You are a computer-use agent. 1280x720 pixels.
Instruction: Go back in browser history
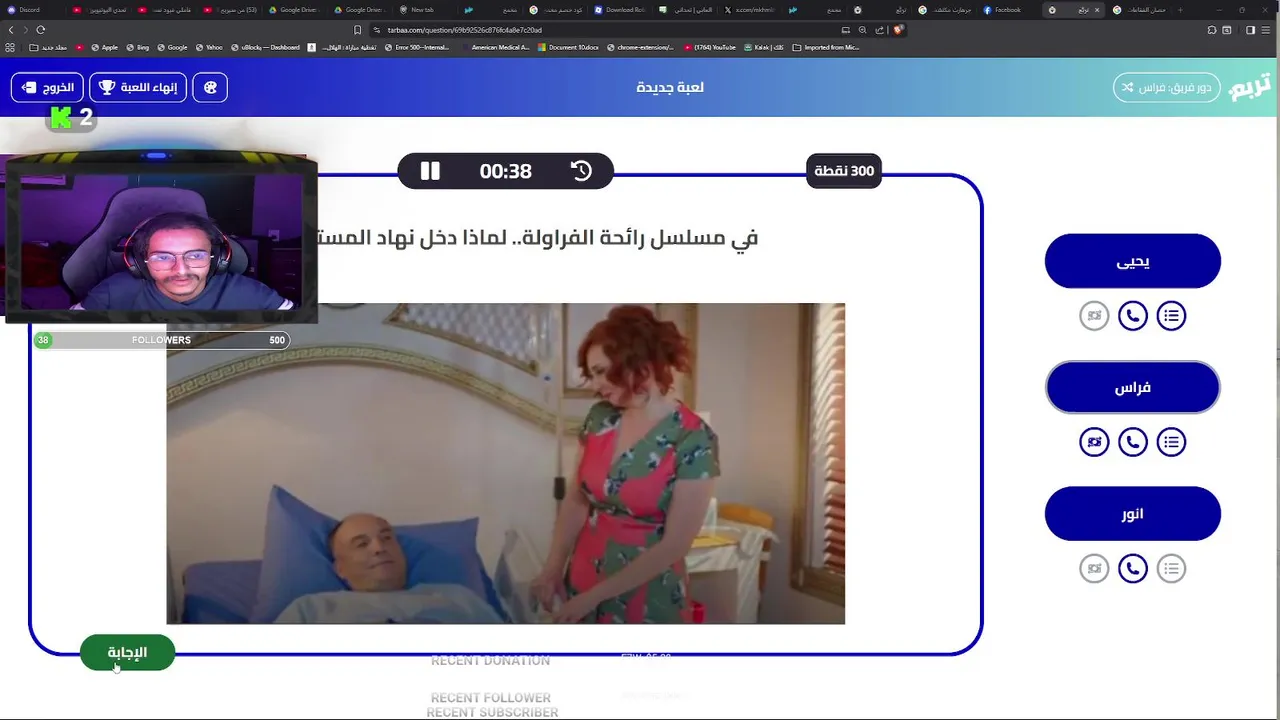tap(11, 30)
